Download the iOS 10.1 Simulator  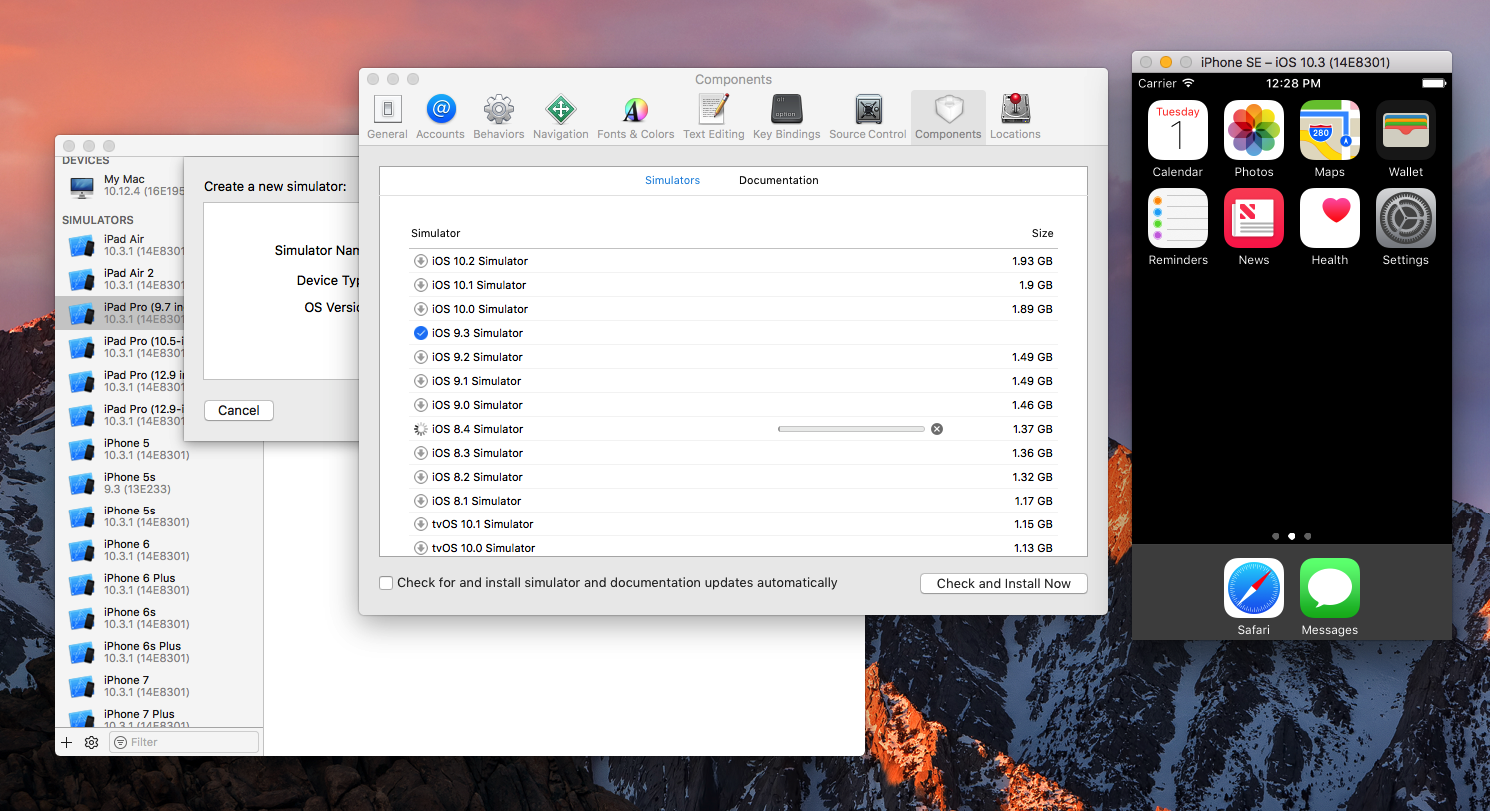click(x=420, y=285)
